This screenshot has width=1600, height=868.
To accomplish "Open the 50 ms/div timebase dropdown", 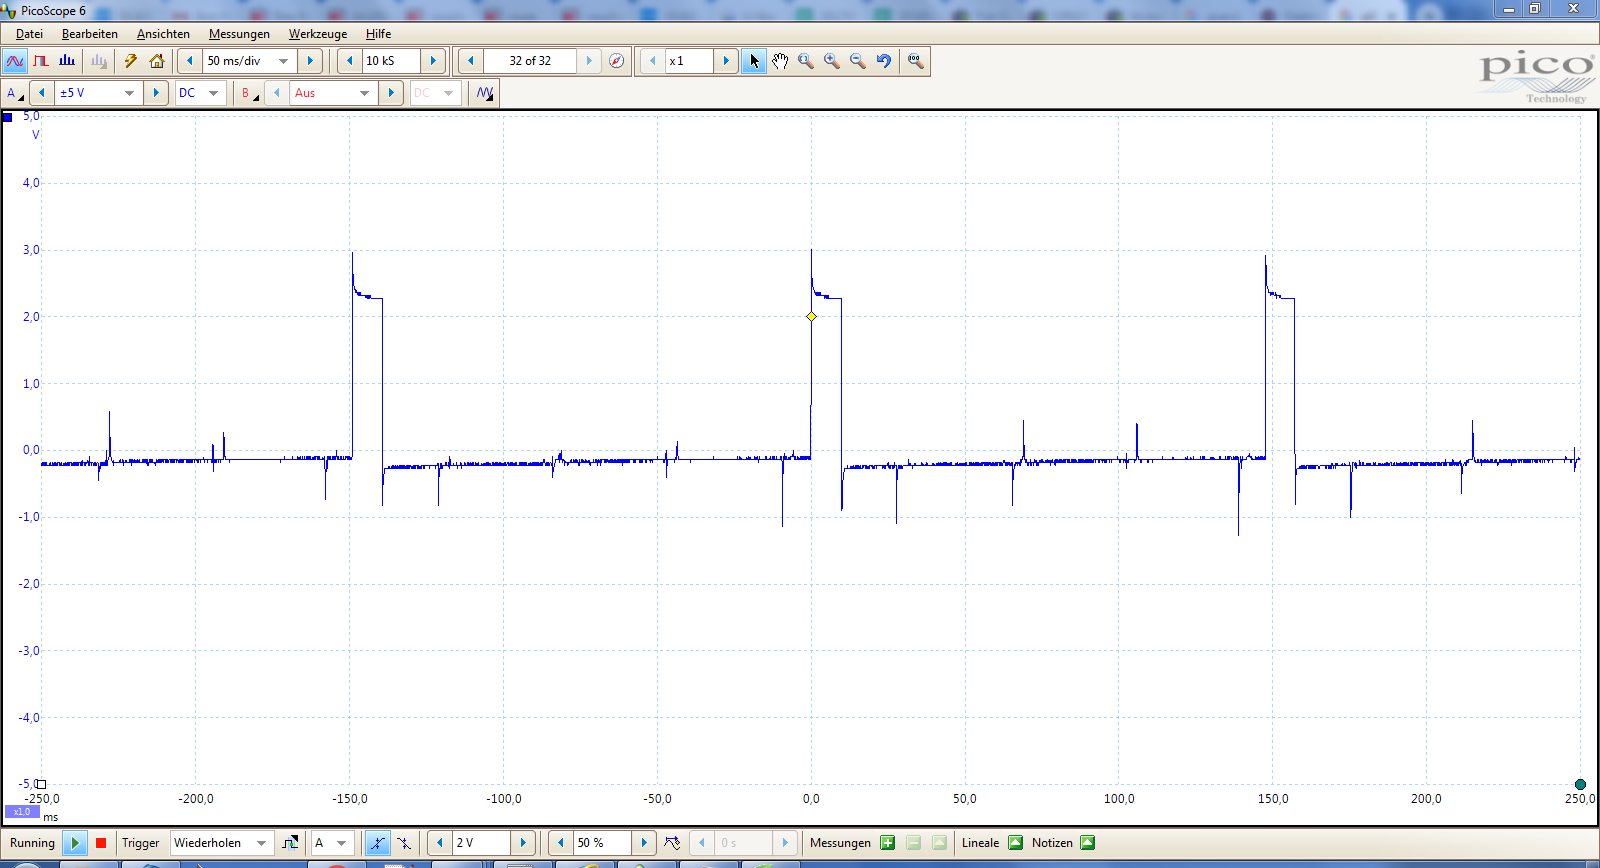I will [x=284, y=61].
